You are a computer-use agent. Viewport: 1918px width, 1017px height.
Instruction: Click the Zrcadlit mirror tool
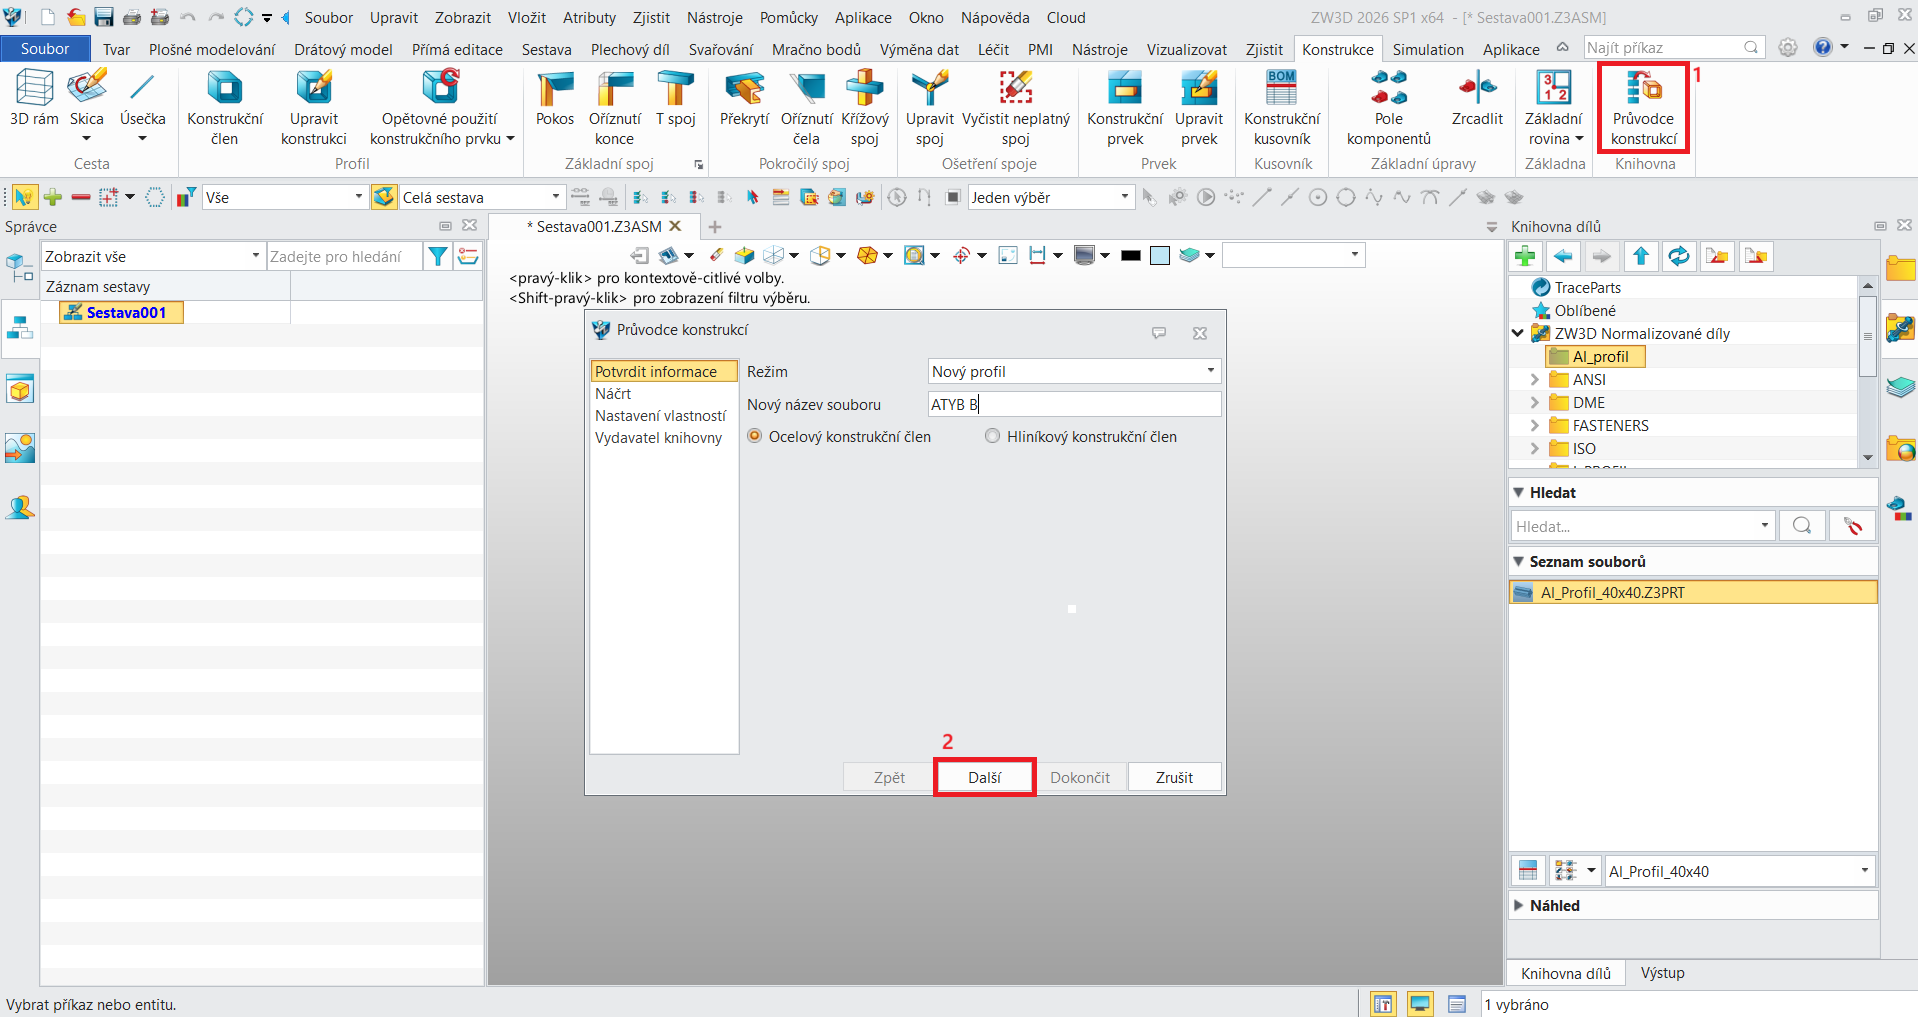point(1477,98)
